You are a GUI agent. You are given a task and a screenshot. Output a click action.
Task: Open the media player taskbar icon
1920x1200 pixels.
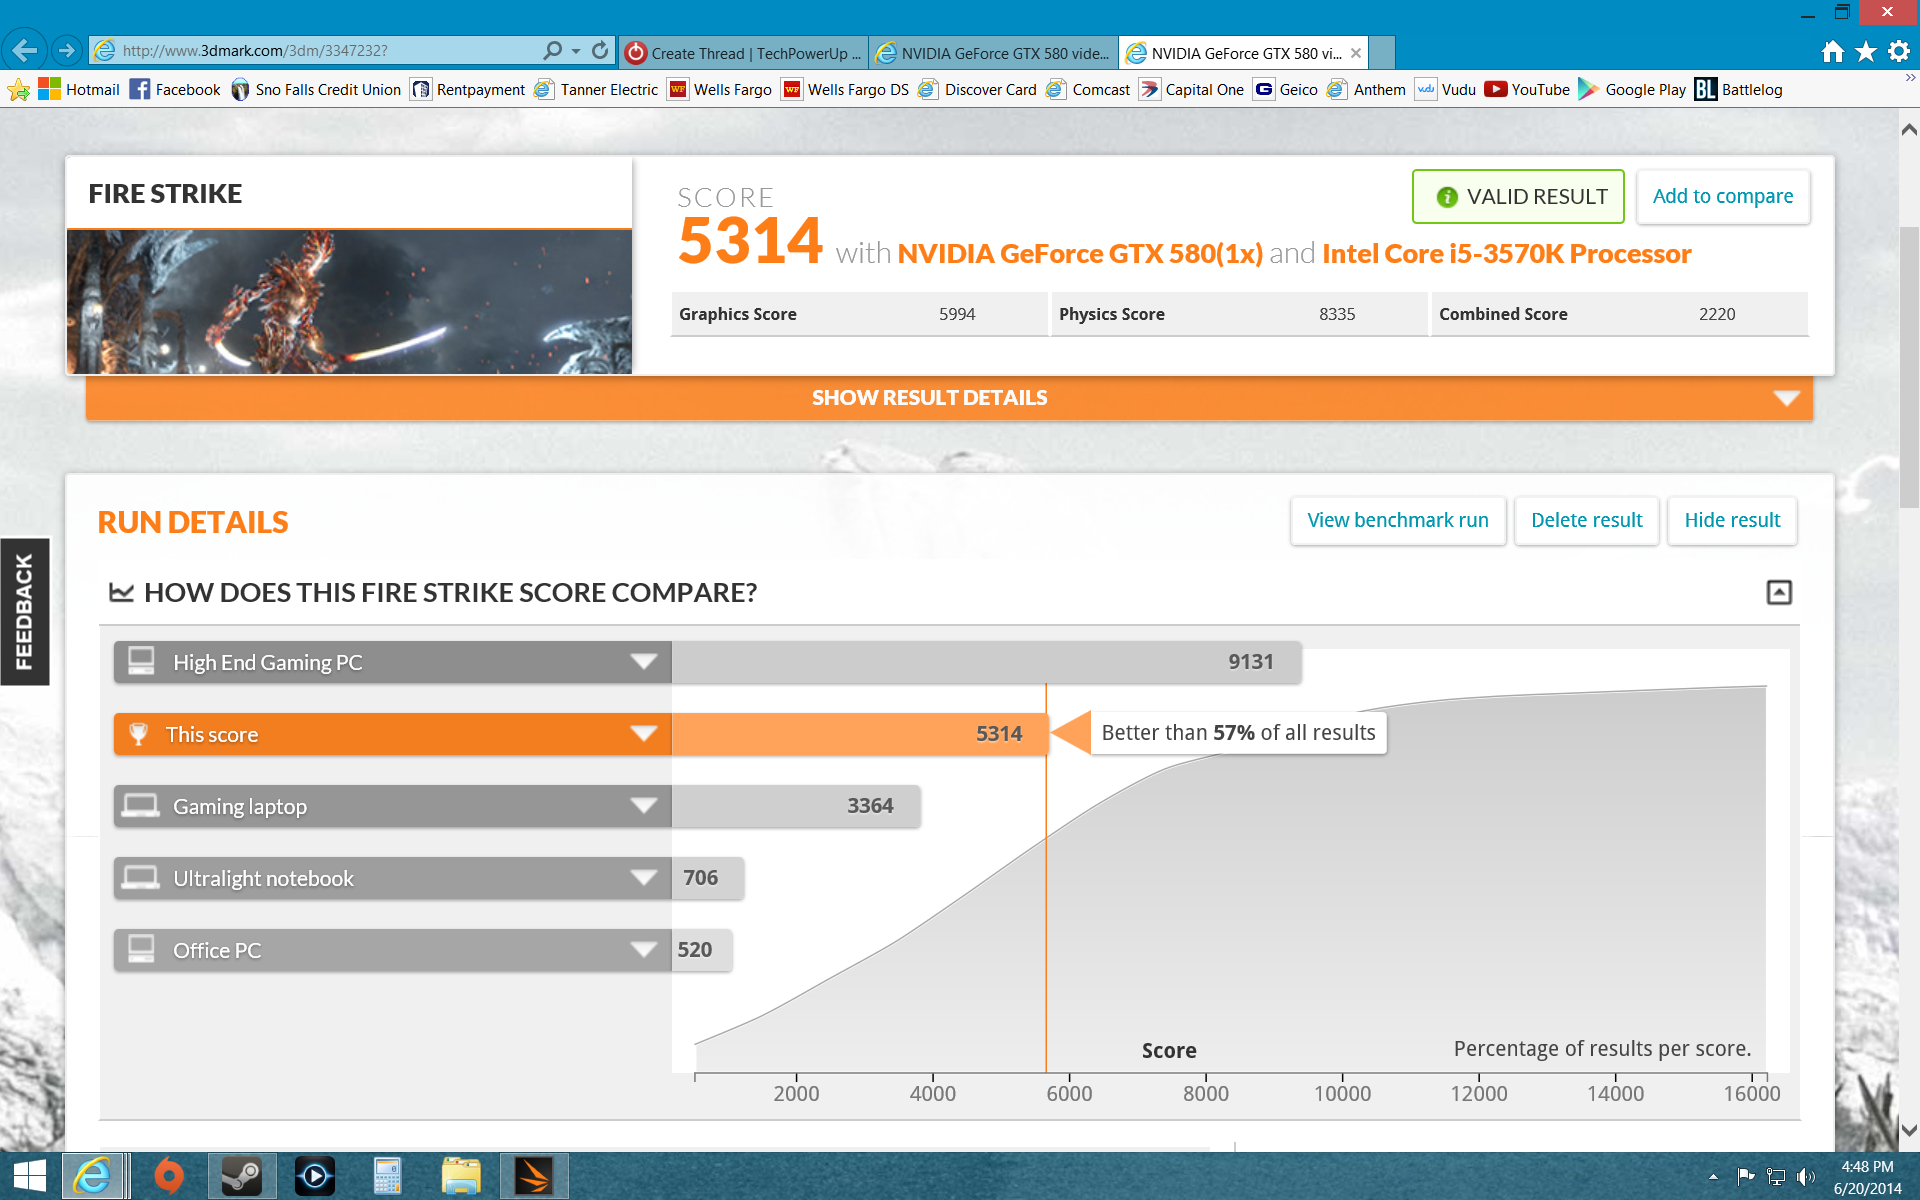coord(315,1176)
